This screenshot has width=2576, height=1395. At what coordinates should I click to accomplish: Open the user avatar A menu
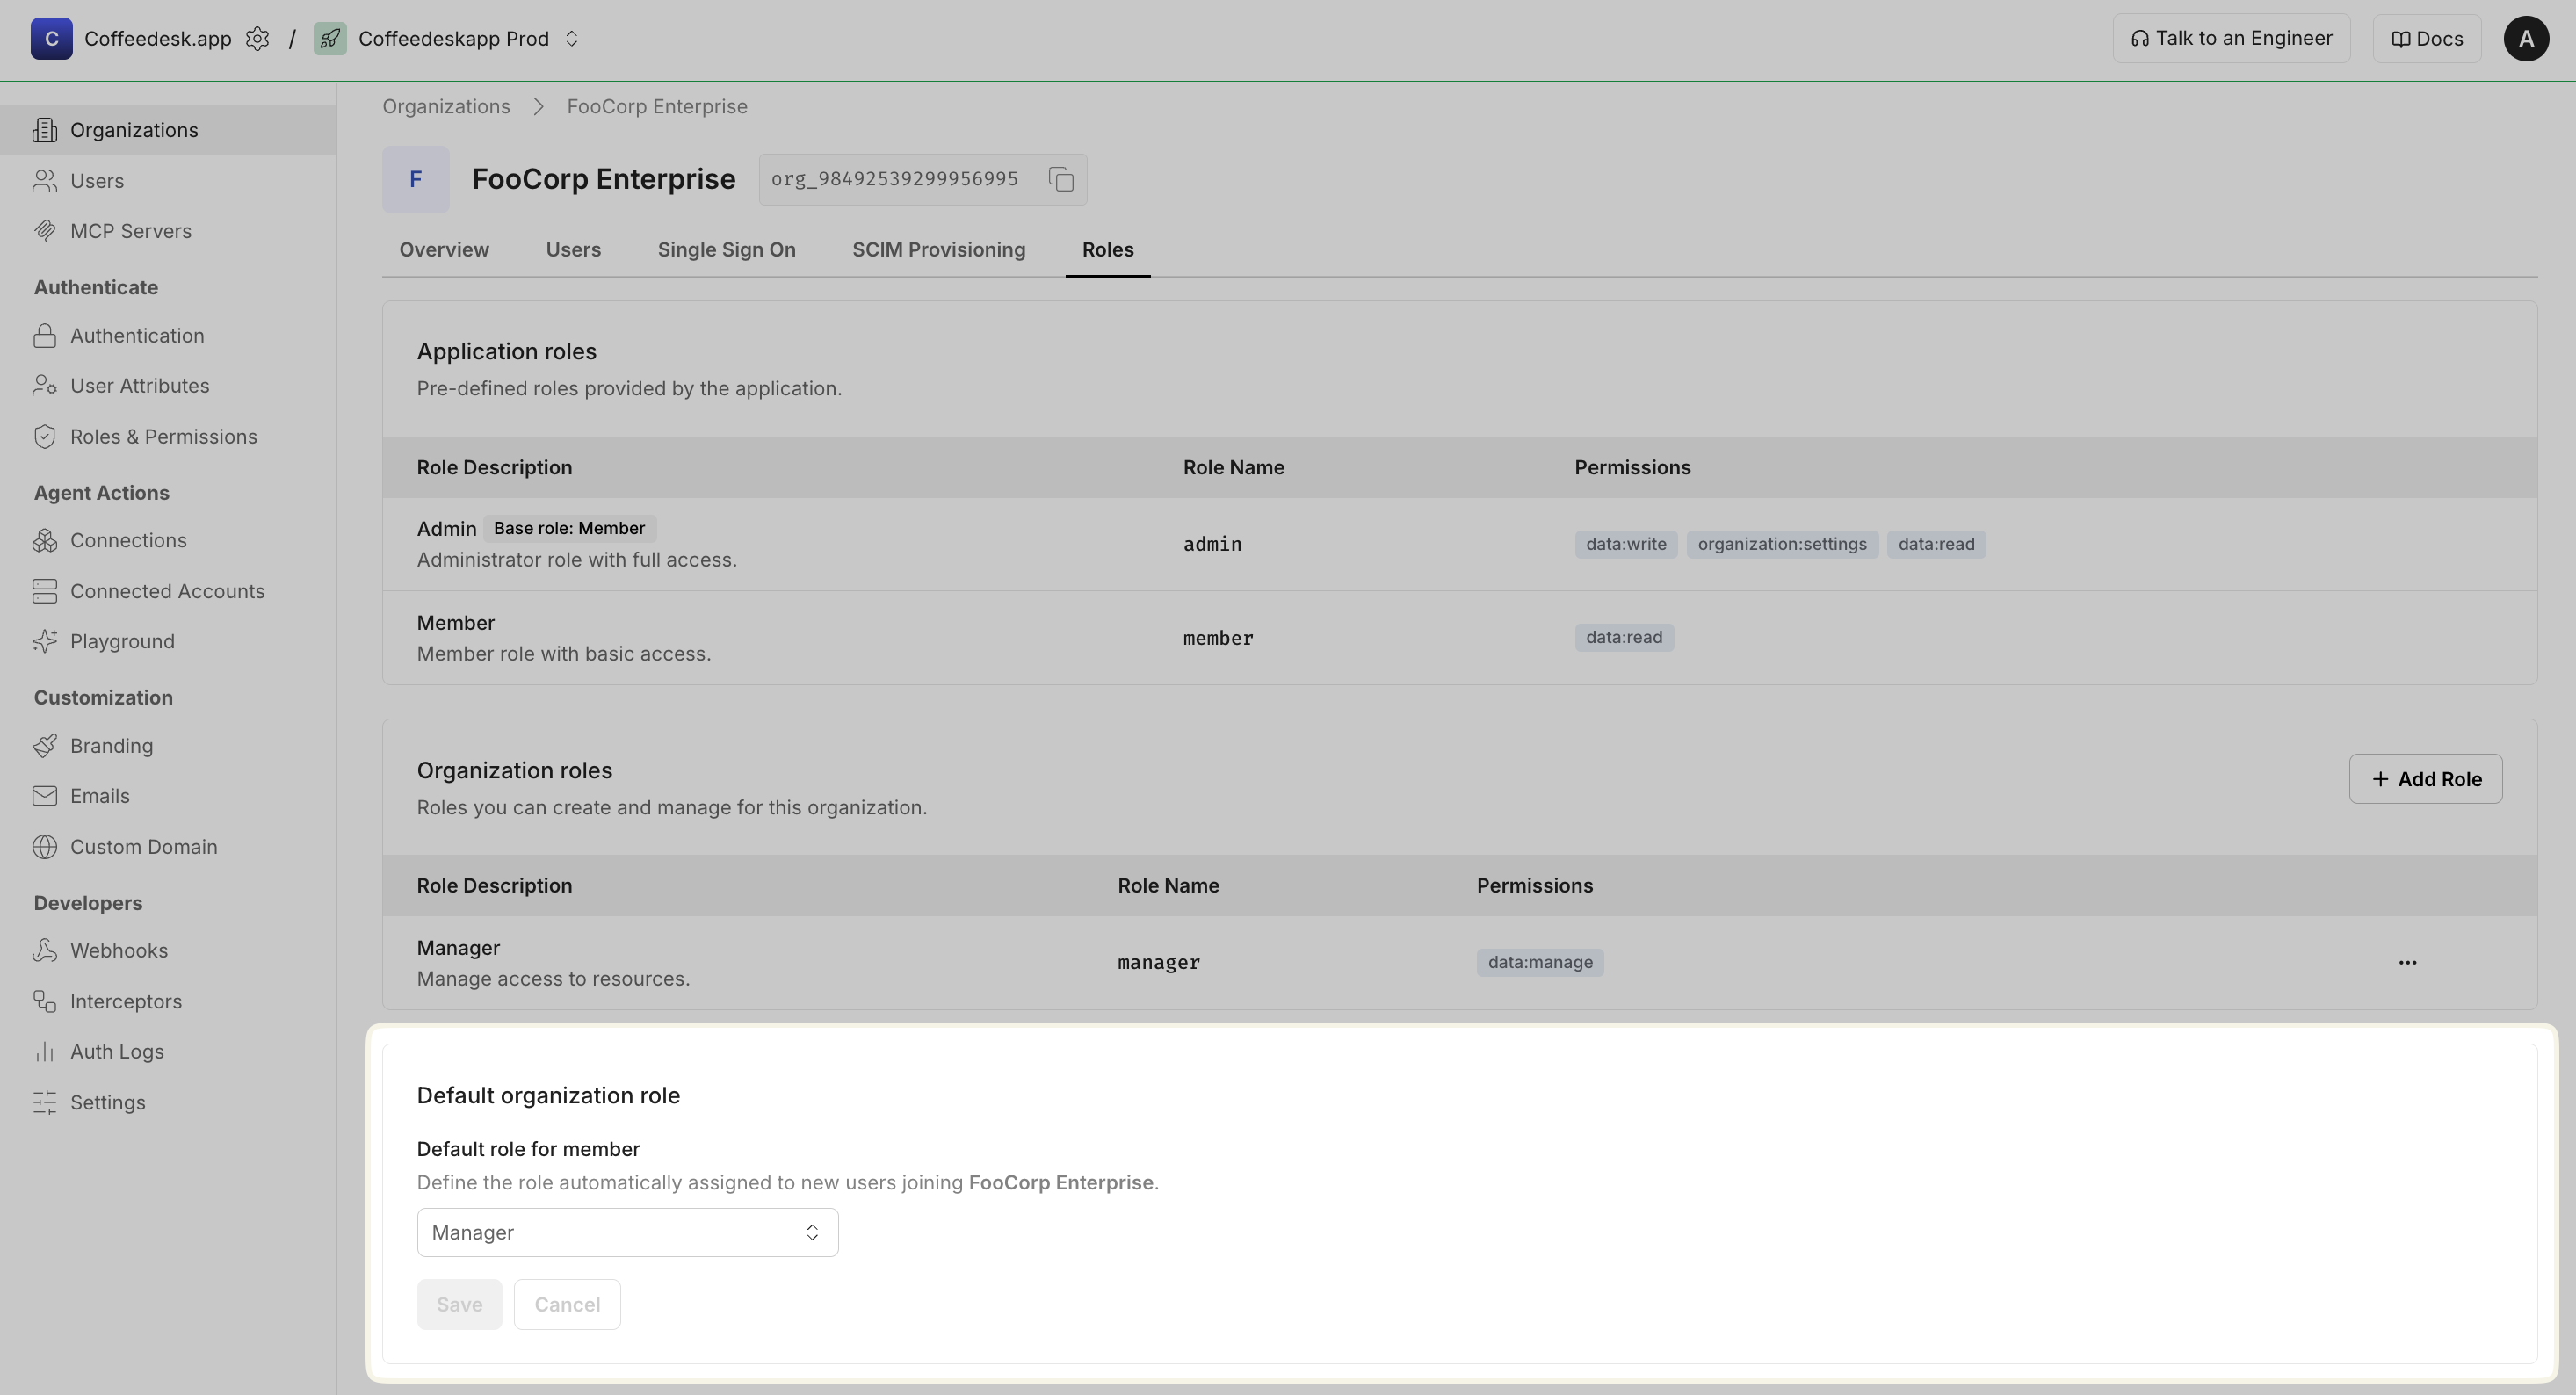tap(2525, 39)
